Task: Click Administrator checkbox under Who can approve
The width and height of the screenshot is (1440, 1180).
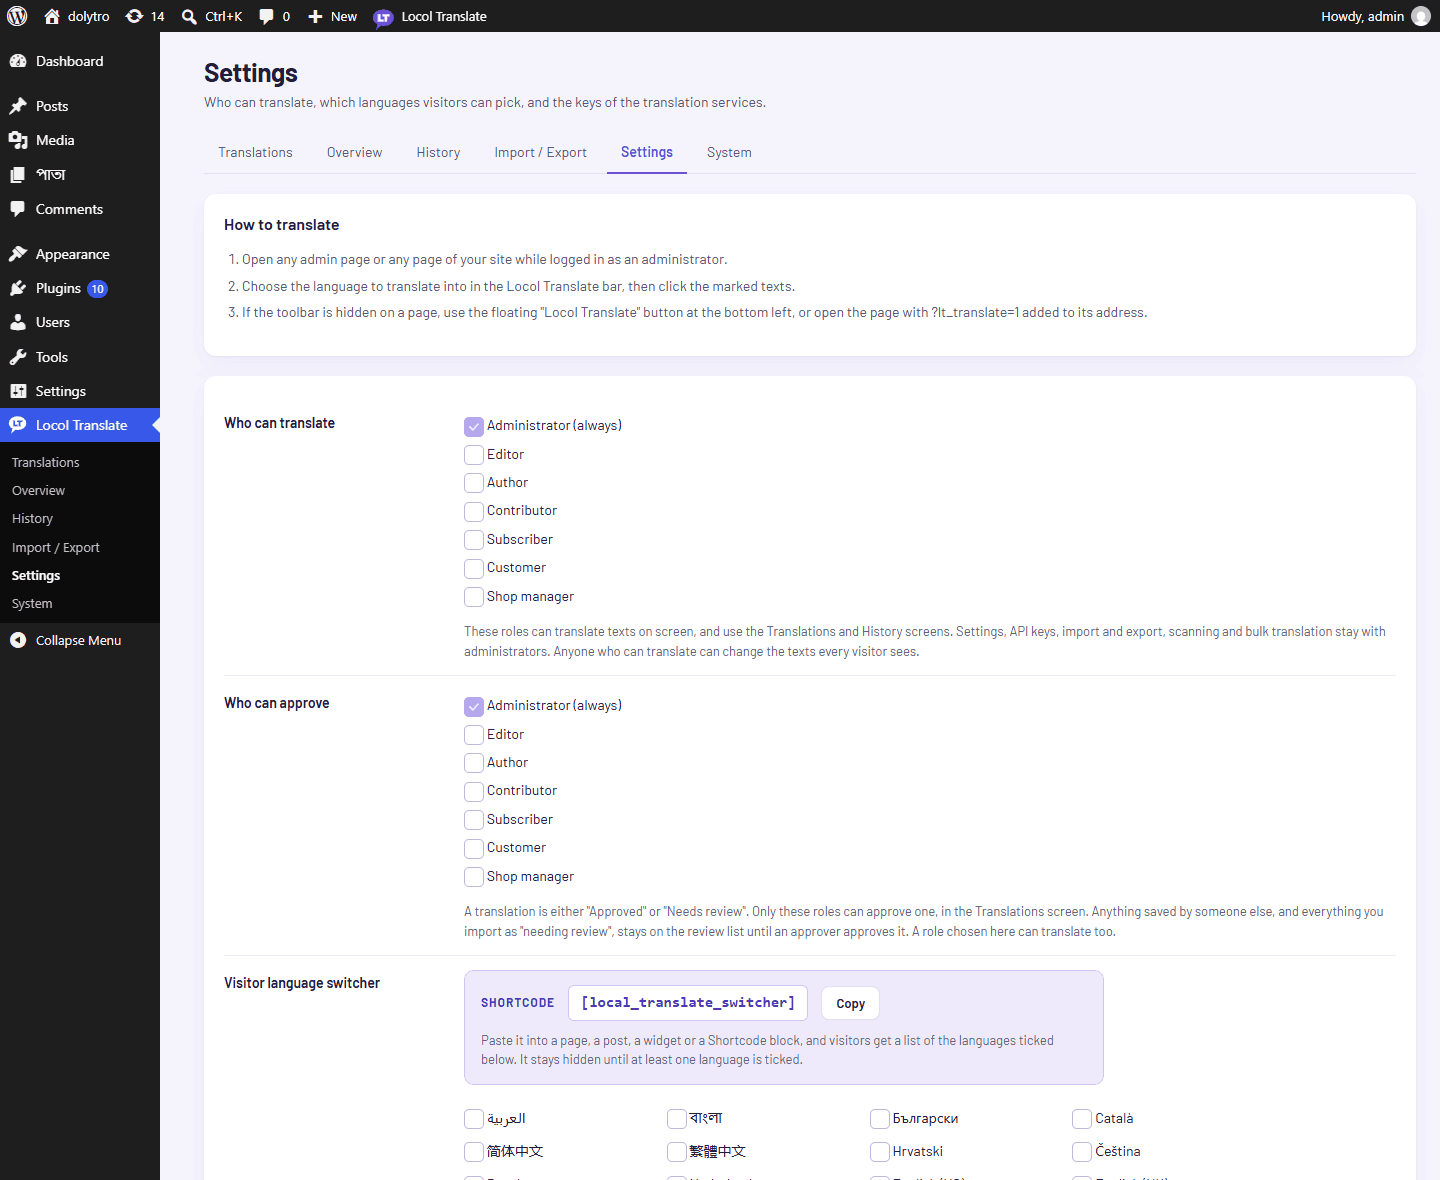Action: point(474,706)
